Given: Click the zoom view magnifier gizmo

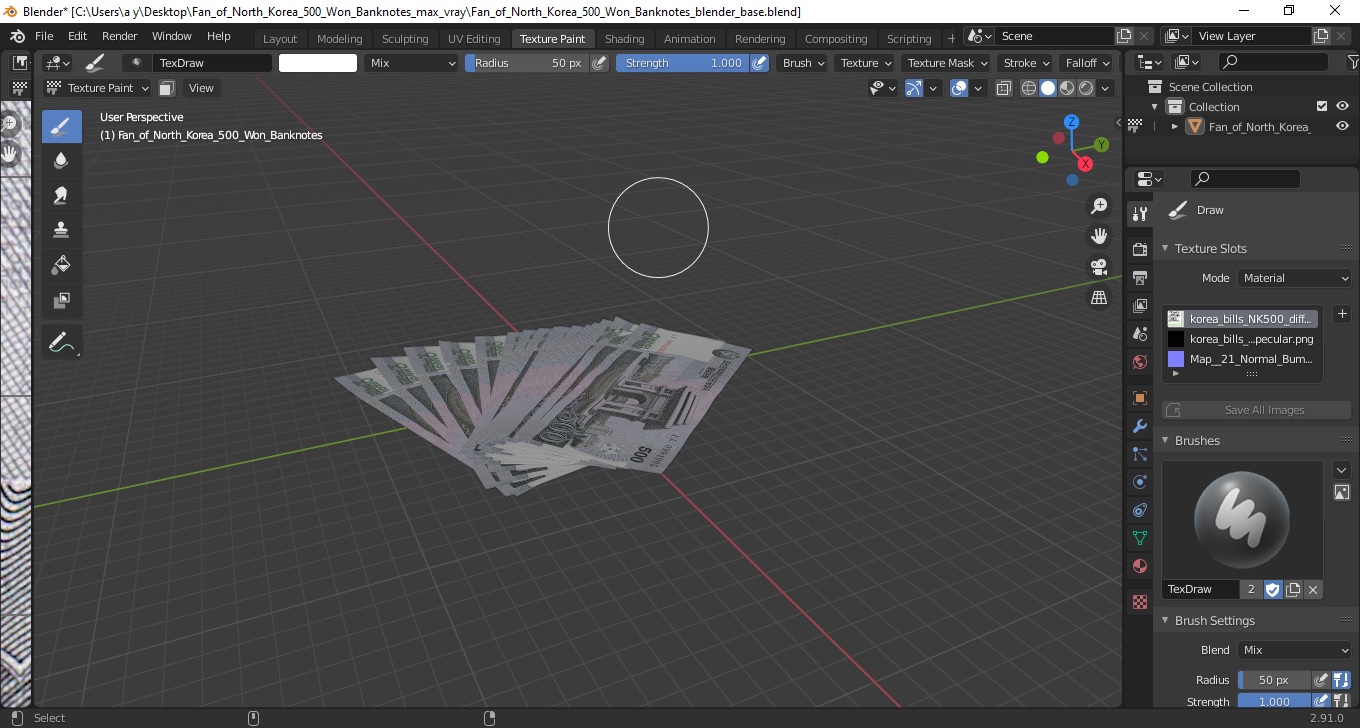Looking at the screenshot, I should (x=1099, y=205).
